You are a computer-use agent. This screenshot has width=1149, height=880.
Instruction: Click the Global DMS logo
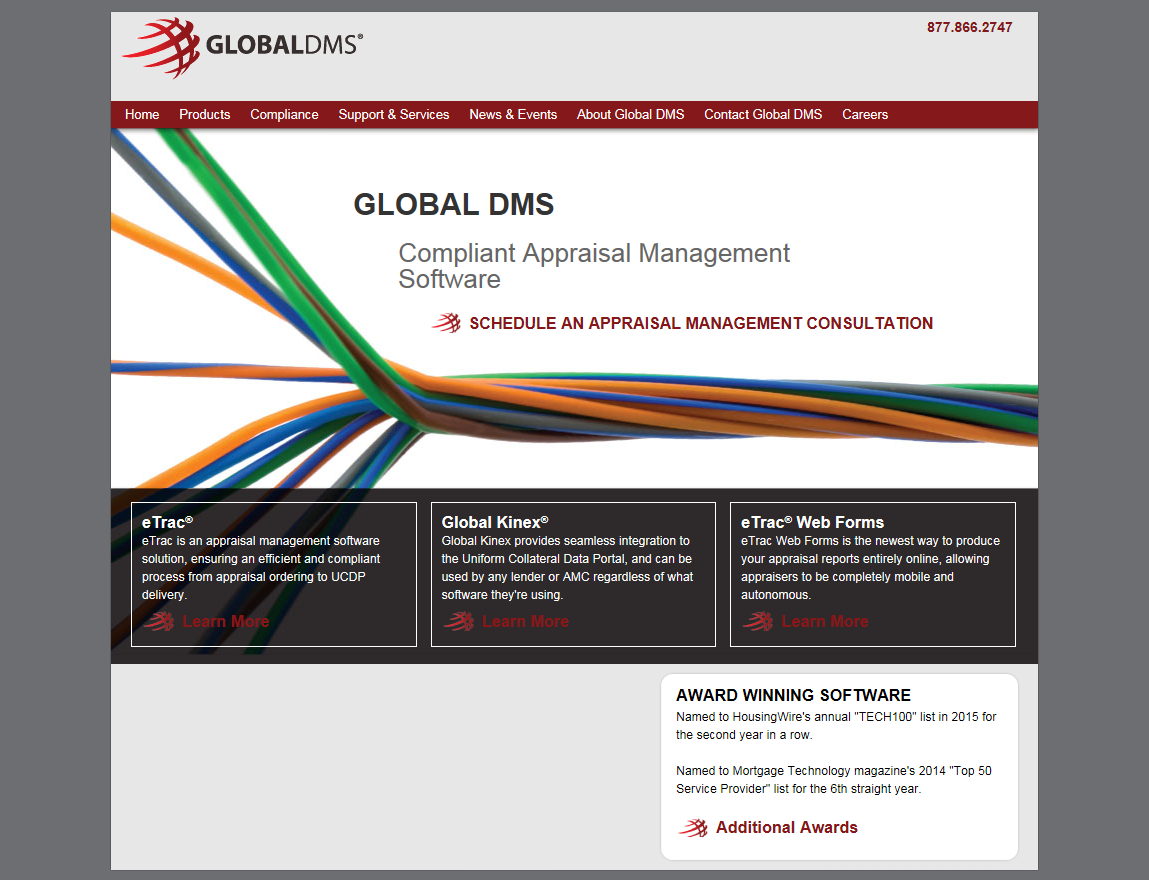[x=242, y=46]
